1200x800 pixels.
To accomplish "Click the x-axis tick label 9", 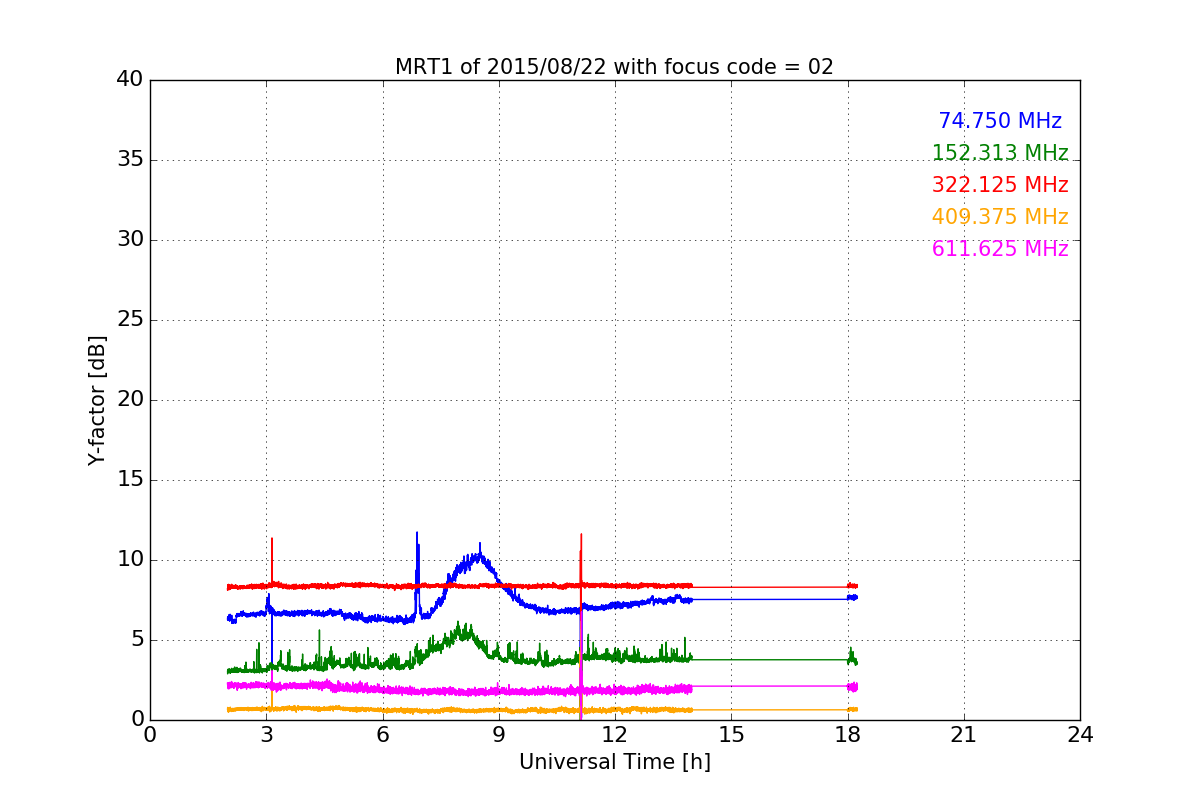I will click(498, 735).
